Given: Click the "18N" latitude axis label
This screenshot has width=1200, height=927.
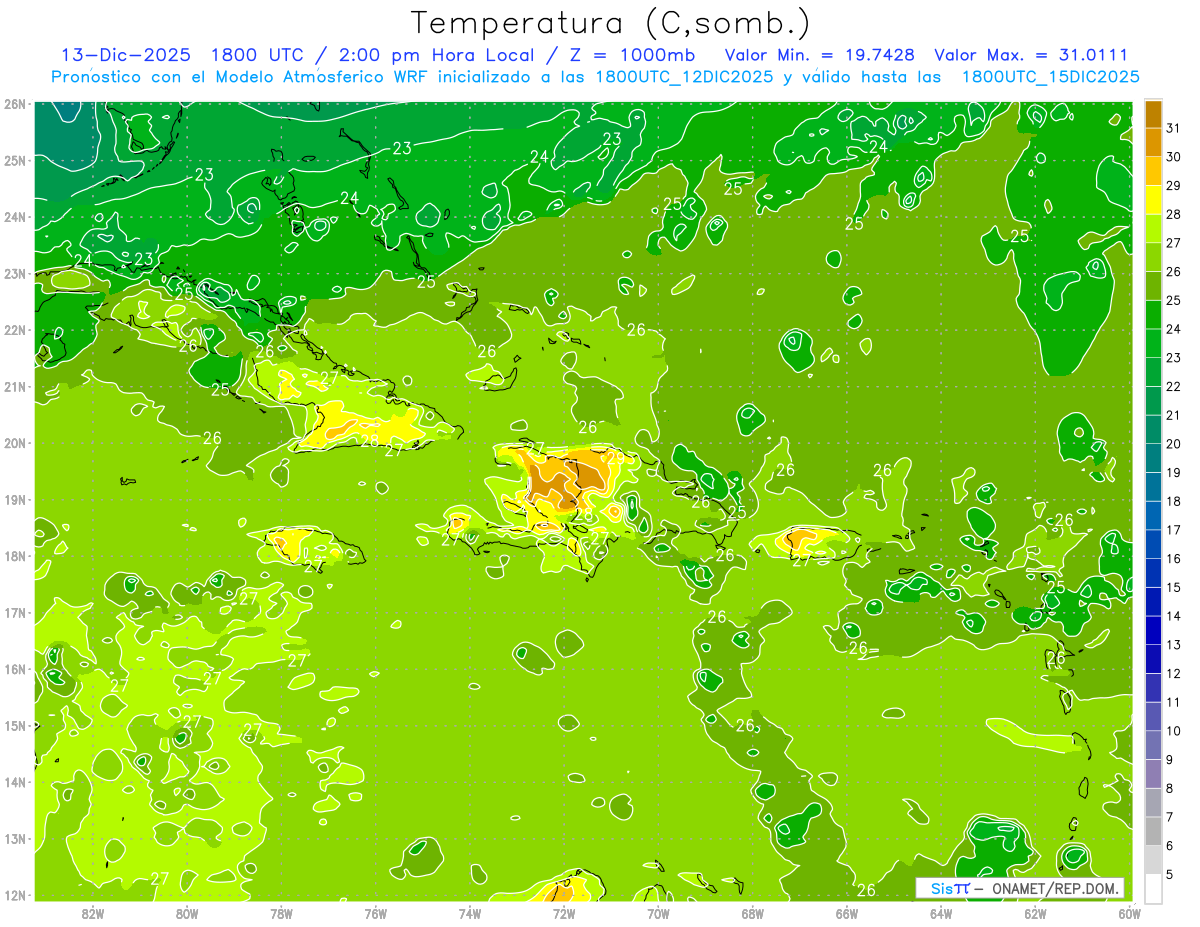Looking at the screenshot, I should (x=15, y=556).
